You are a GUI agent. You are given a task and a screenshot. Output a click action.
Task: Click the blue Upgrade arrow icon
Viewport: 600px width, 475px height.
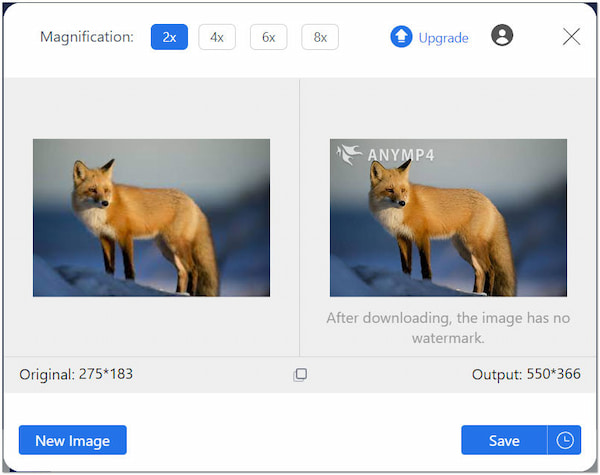(x=401, y=37)
